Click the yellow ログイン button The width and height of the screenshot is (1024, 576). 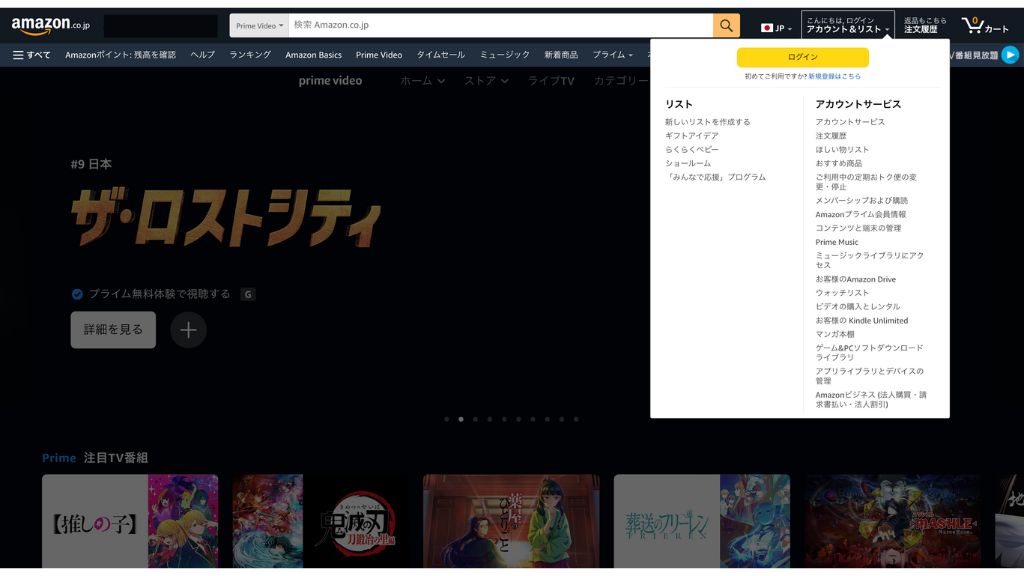(802, 57)
